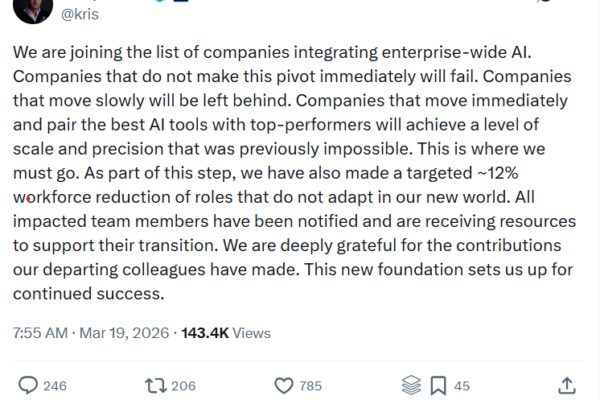Click the reply speech bubble icon

29,385
